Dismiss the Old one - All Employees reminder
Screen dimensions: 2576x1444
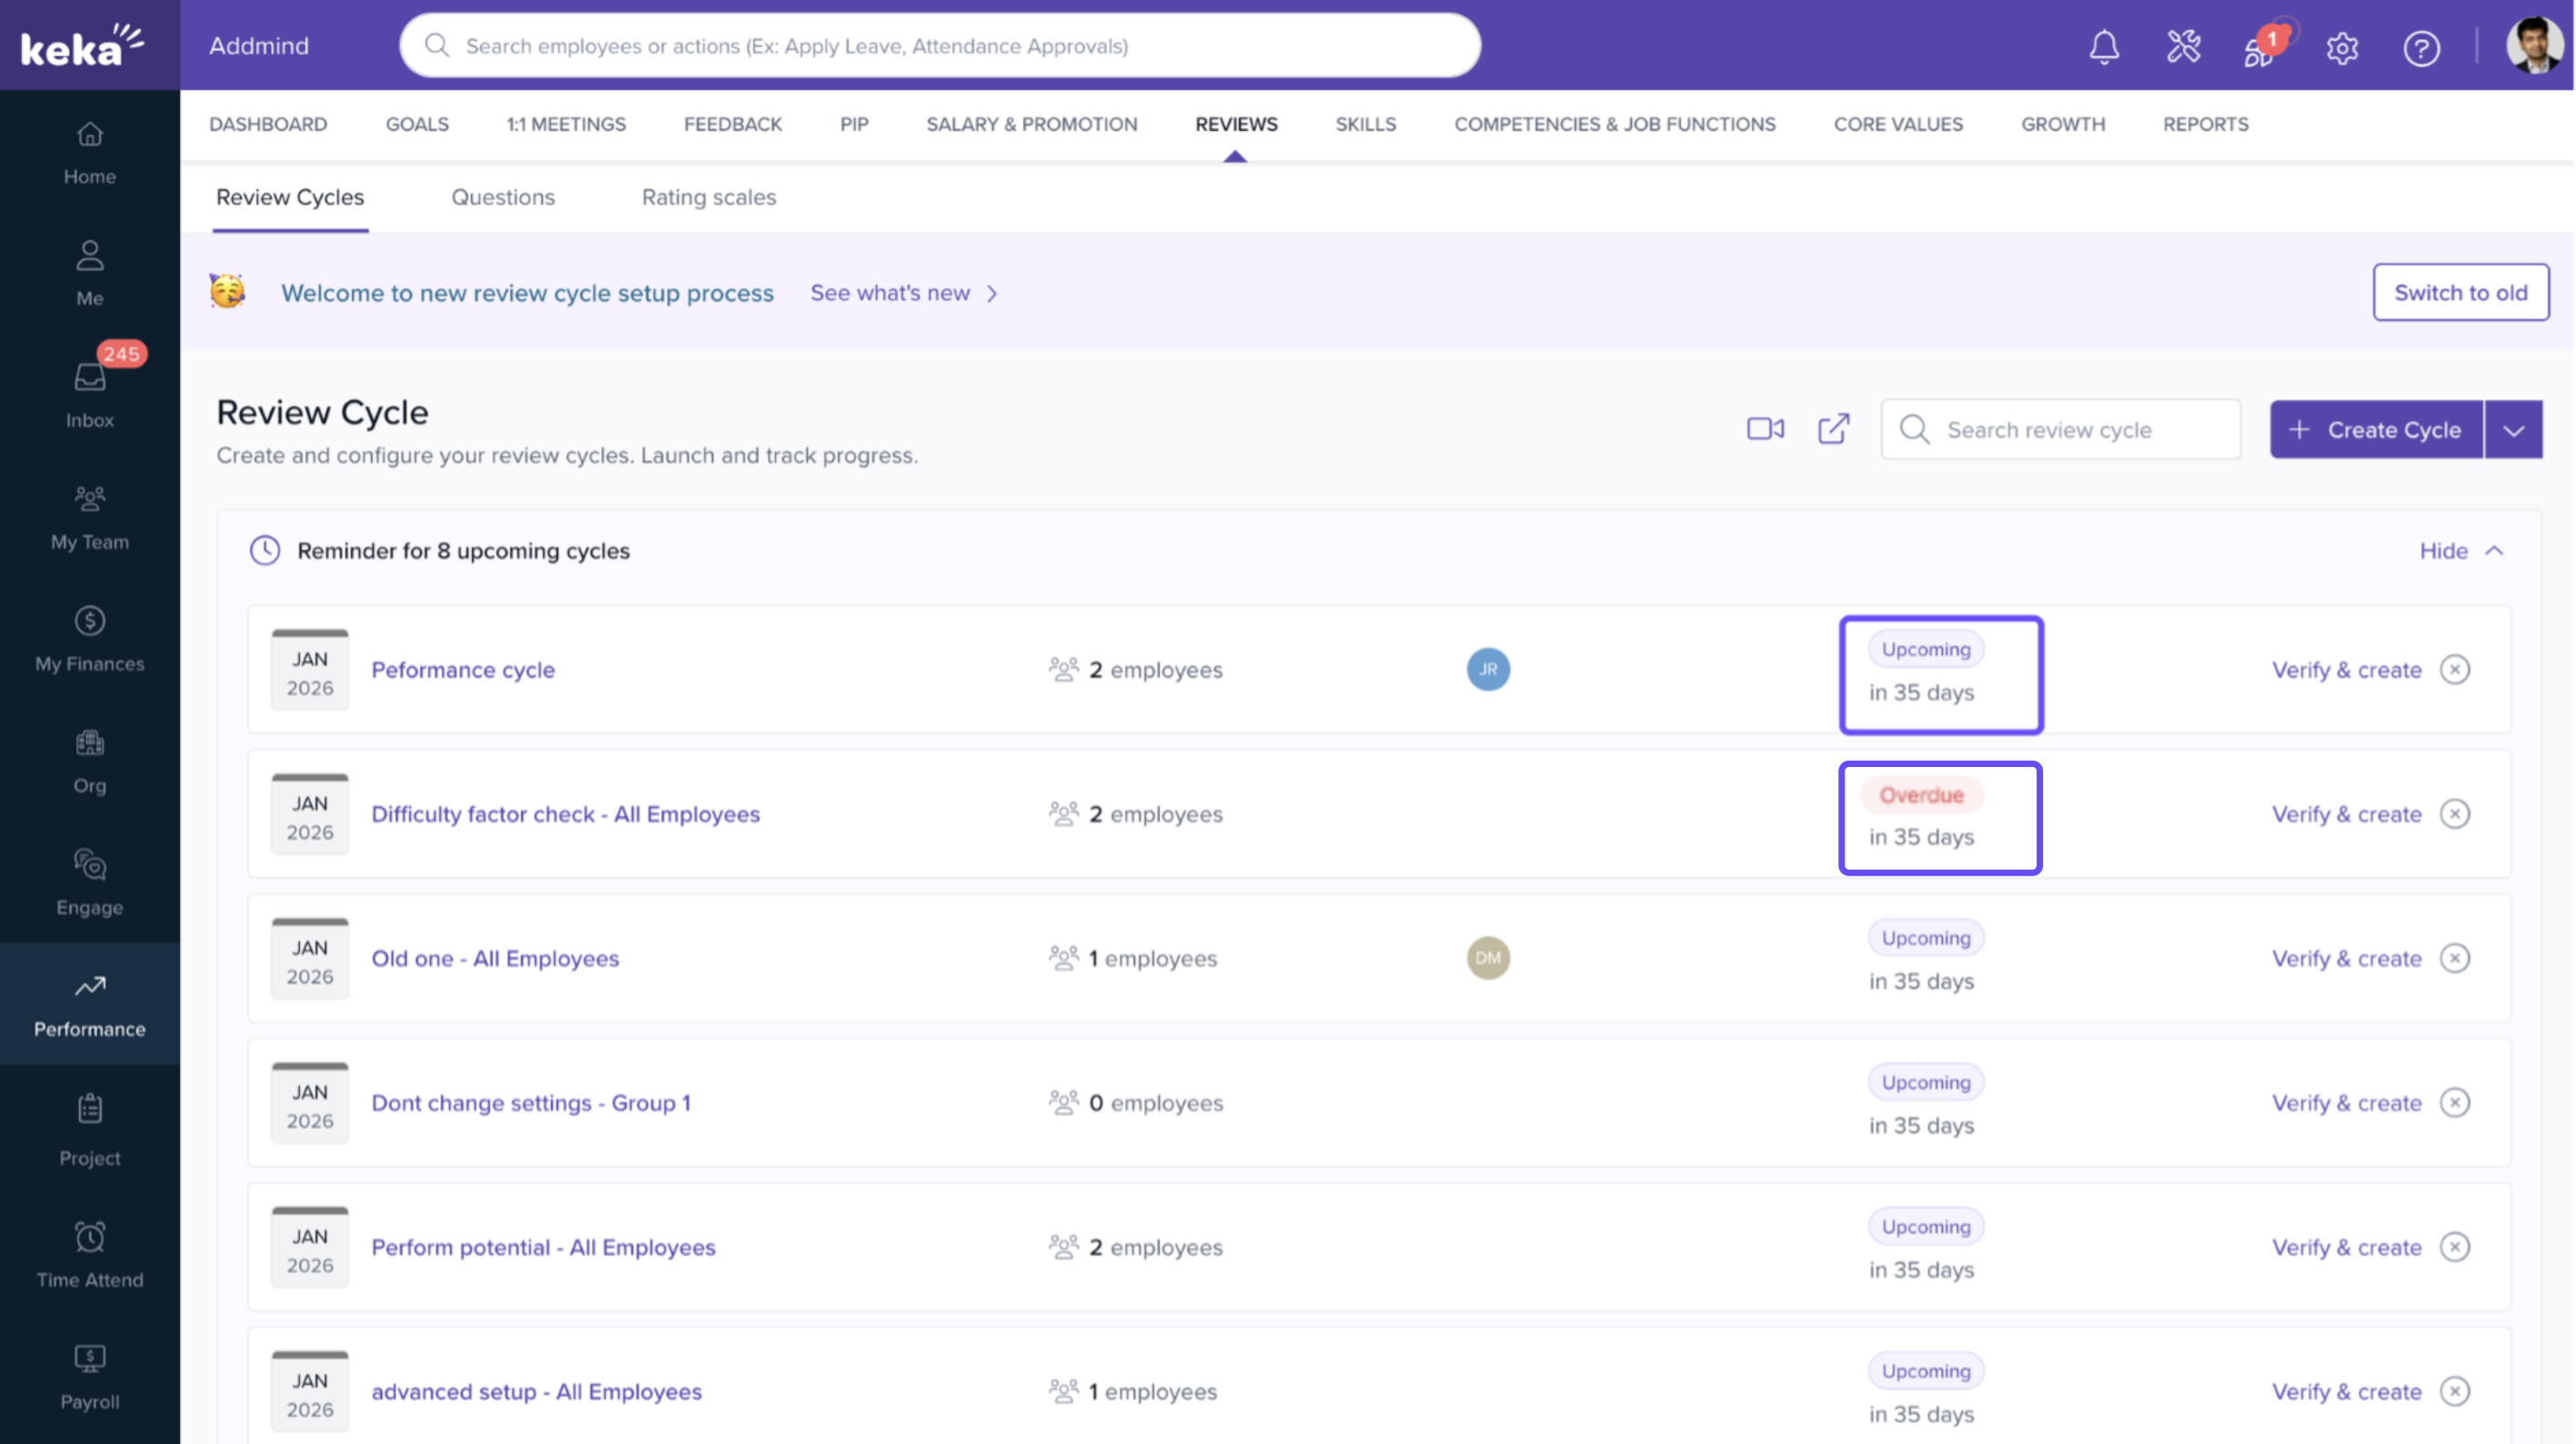[2454, 958]
